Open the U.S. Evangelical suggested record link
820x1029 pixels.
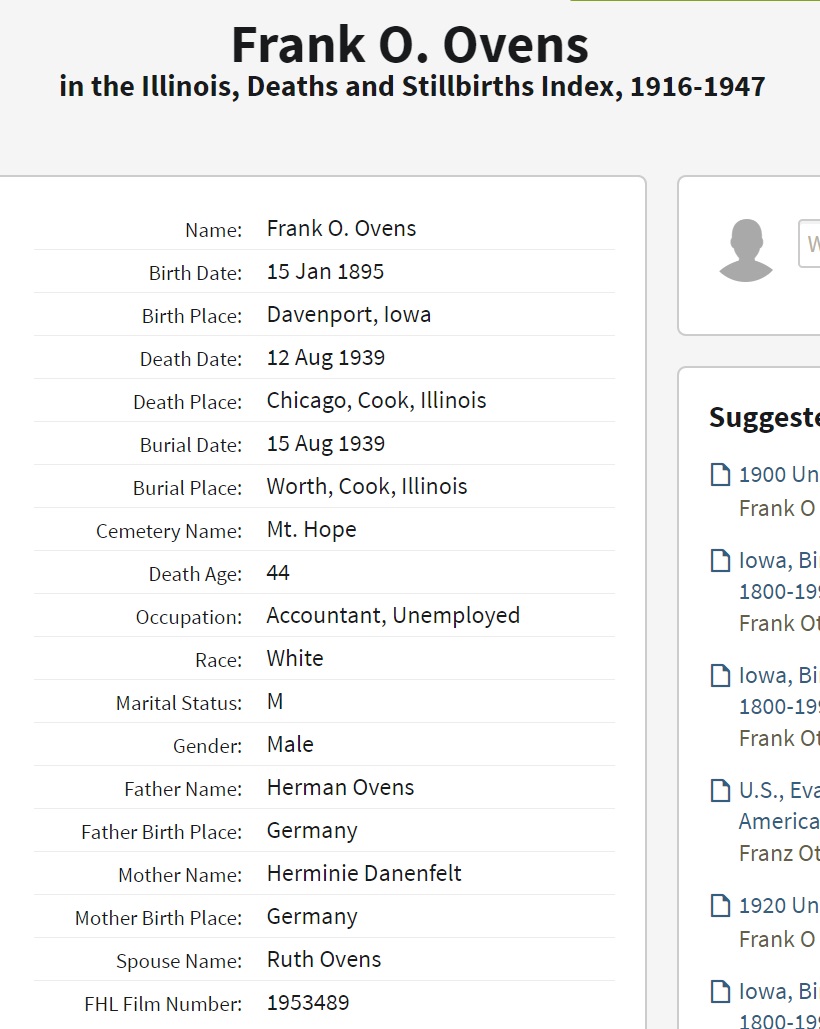coord(778,791)
